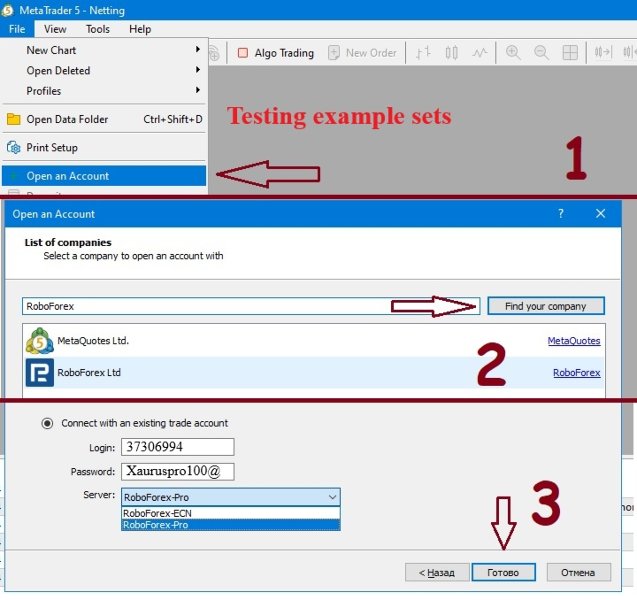Viewport: 637px width, 600px height.
Task: Click the Find your company button
Action: [x=546, y=306]
